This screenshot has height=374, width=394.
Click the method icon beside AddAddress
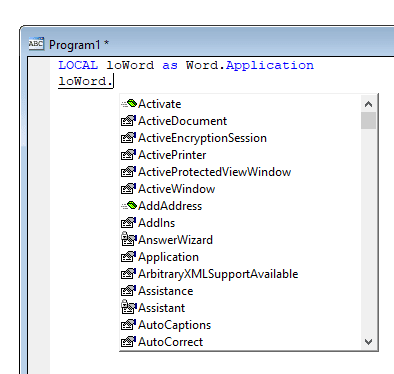tap(129, 206)
